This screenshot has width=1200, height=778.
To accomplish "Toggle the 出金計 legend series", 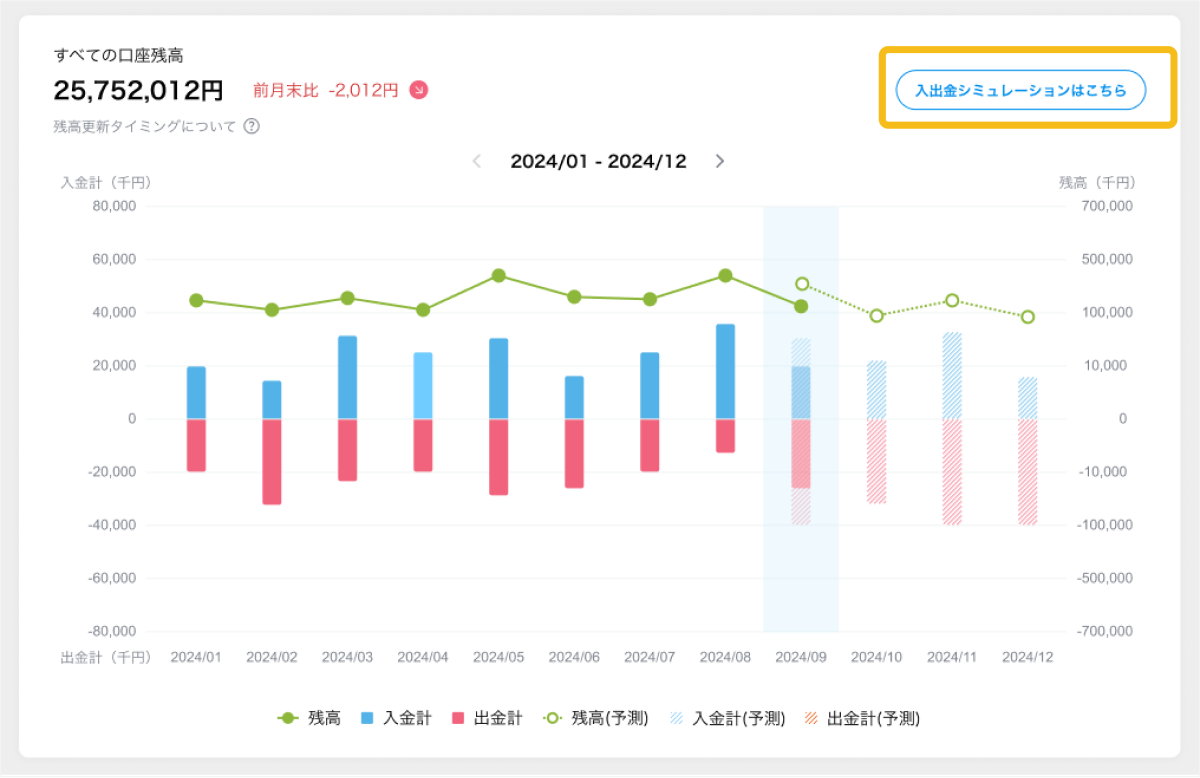I will point(488,718).
